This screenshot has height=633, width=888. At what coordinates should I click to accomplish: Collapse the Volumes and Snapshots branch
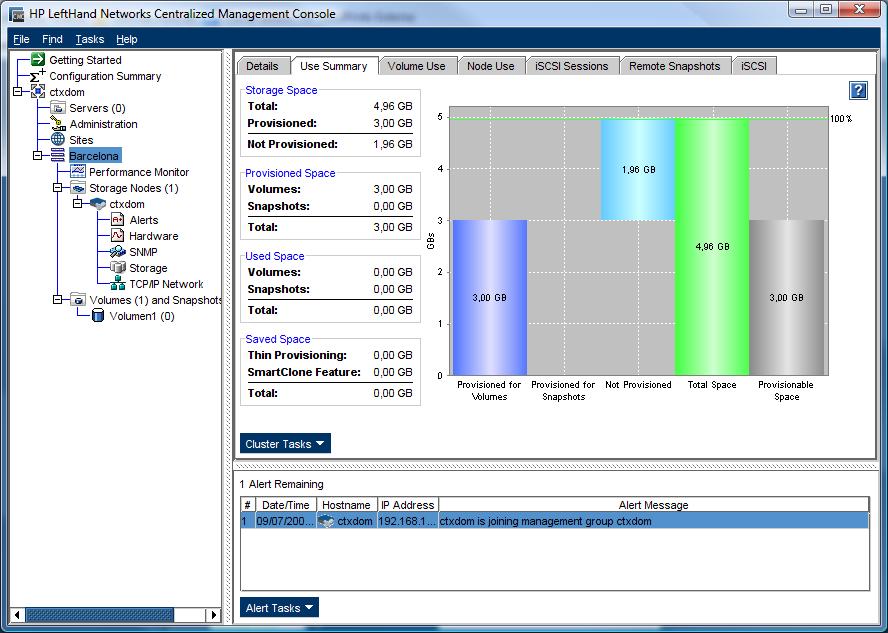coord(57,299)
